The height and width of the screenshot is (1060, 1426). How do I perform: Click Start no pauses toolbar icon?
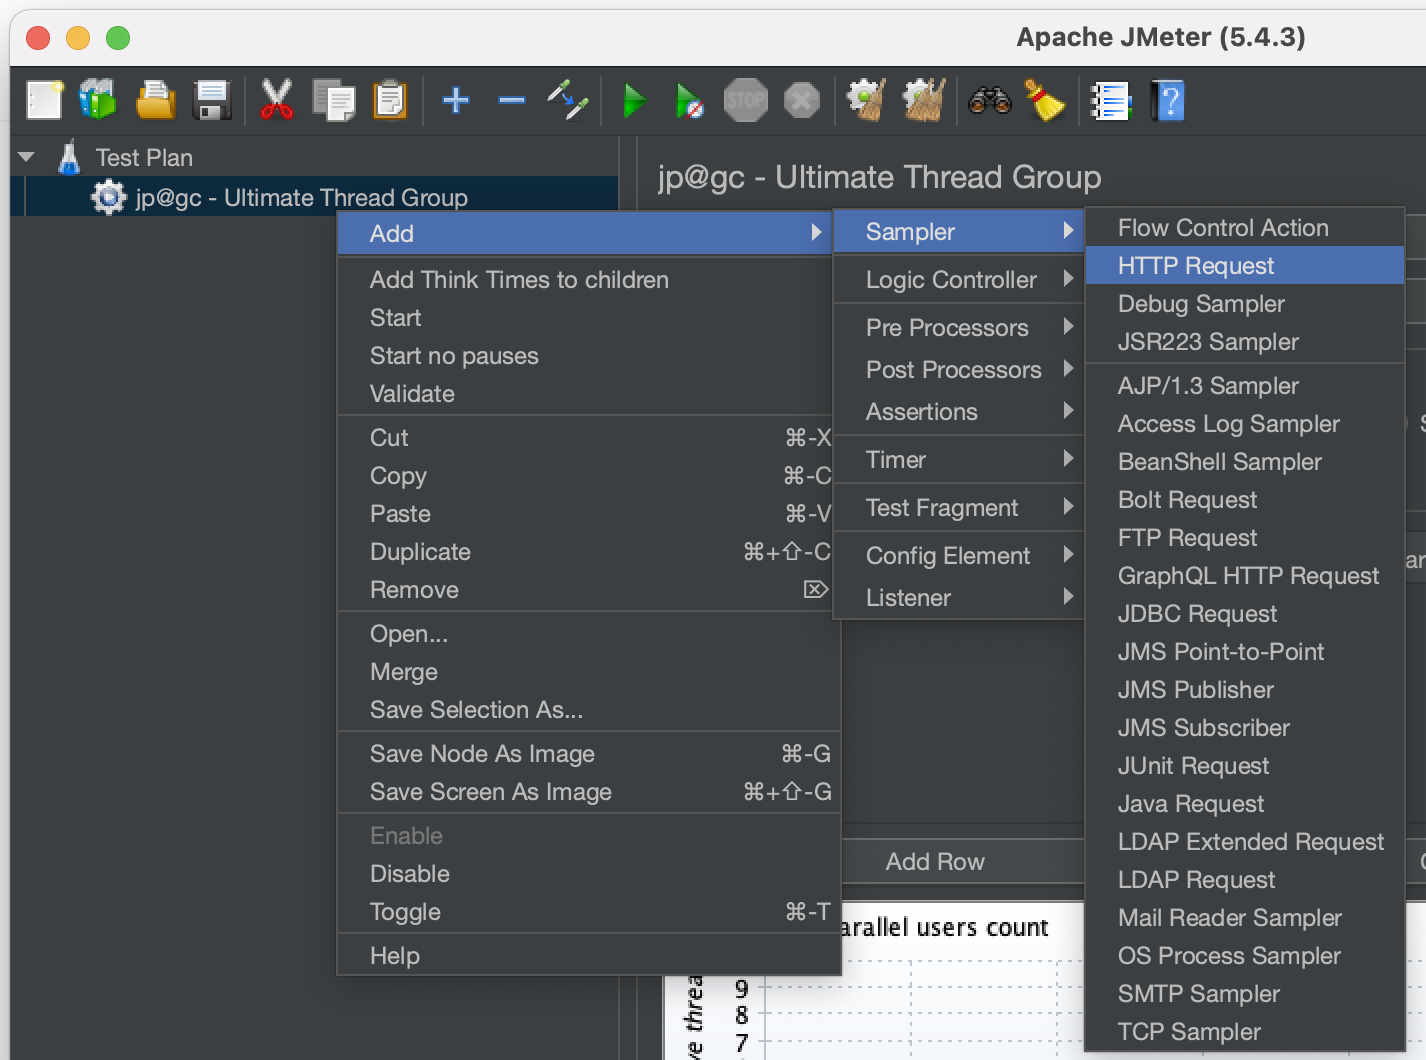(x=689, y=101)
